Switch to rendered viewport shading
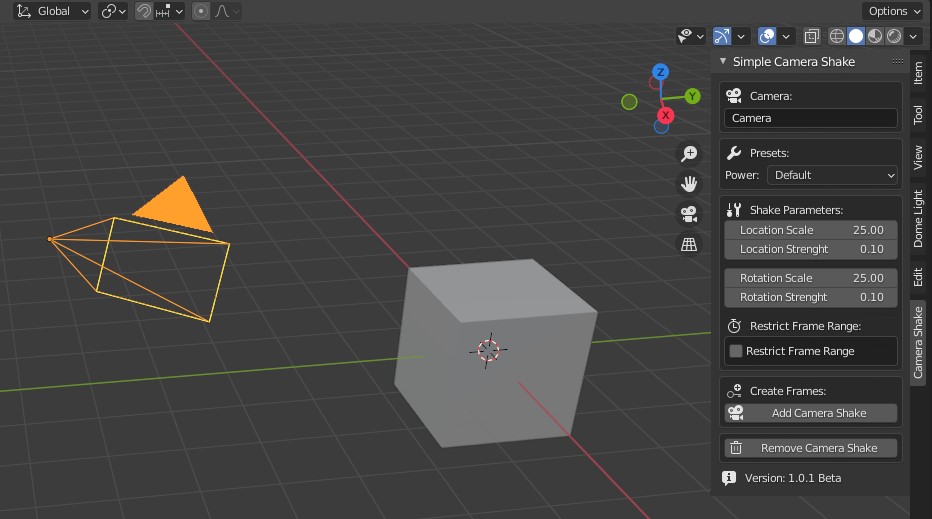Screen dimensions: 932x519 [893, 36]
